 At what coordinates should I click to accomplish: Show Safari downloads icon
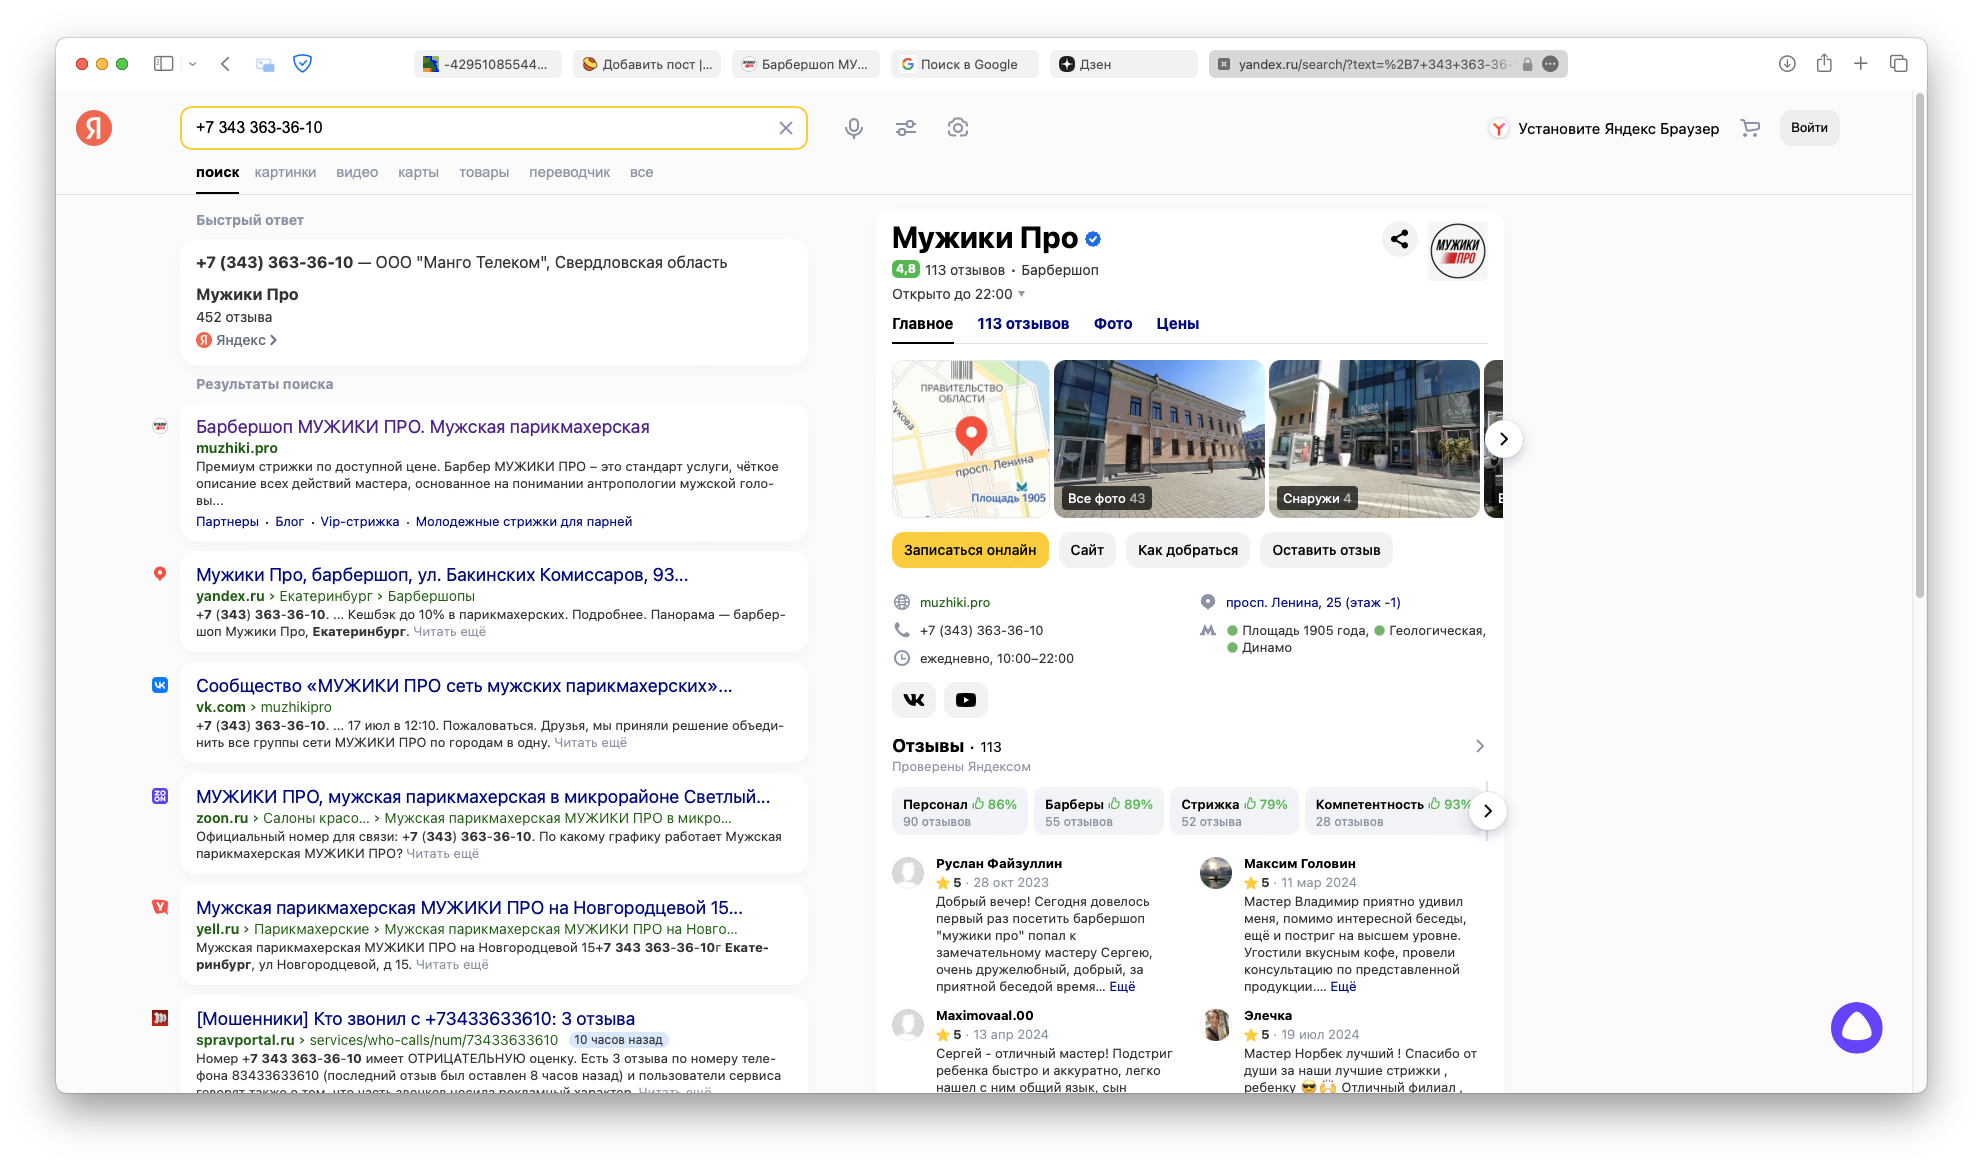point(1787,64)
